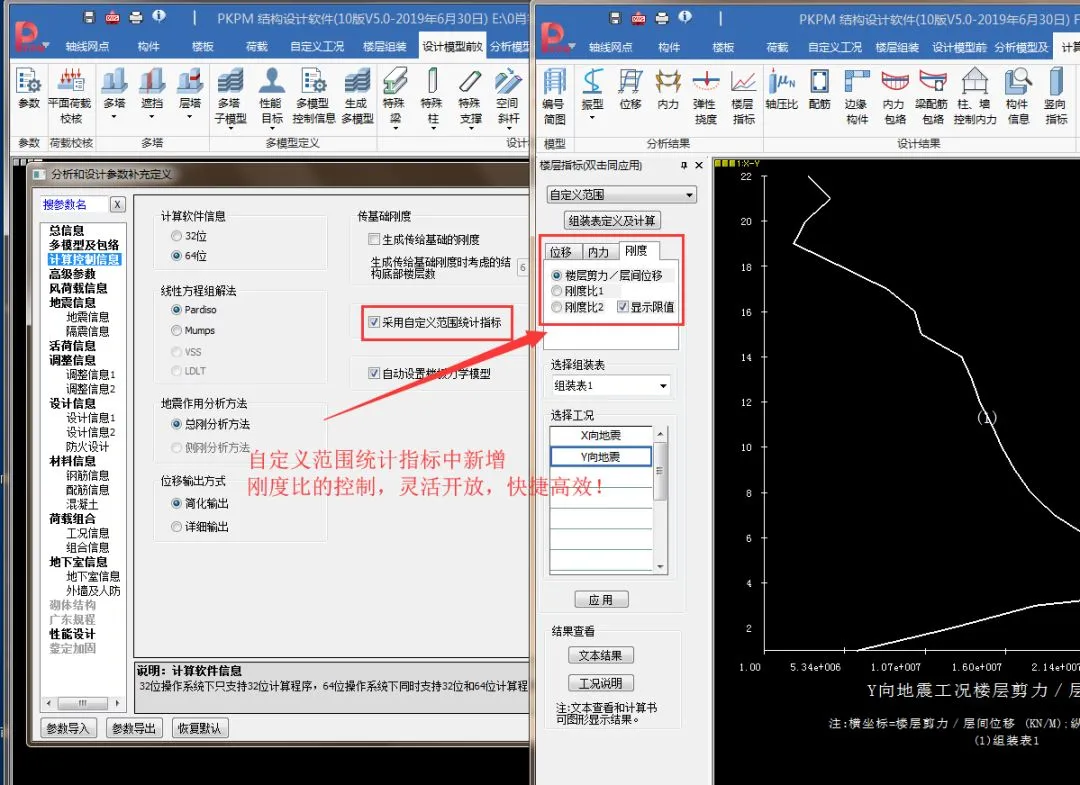Expand 空间斜杆 ribbon dropdown
Viewport: 1080px width, 785px height.
(x=508, y=127)
